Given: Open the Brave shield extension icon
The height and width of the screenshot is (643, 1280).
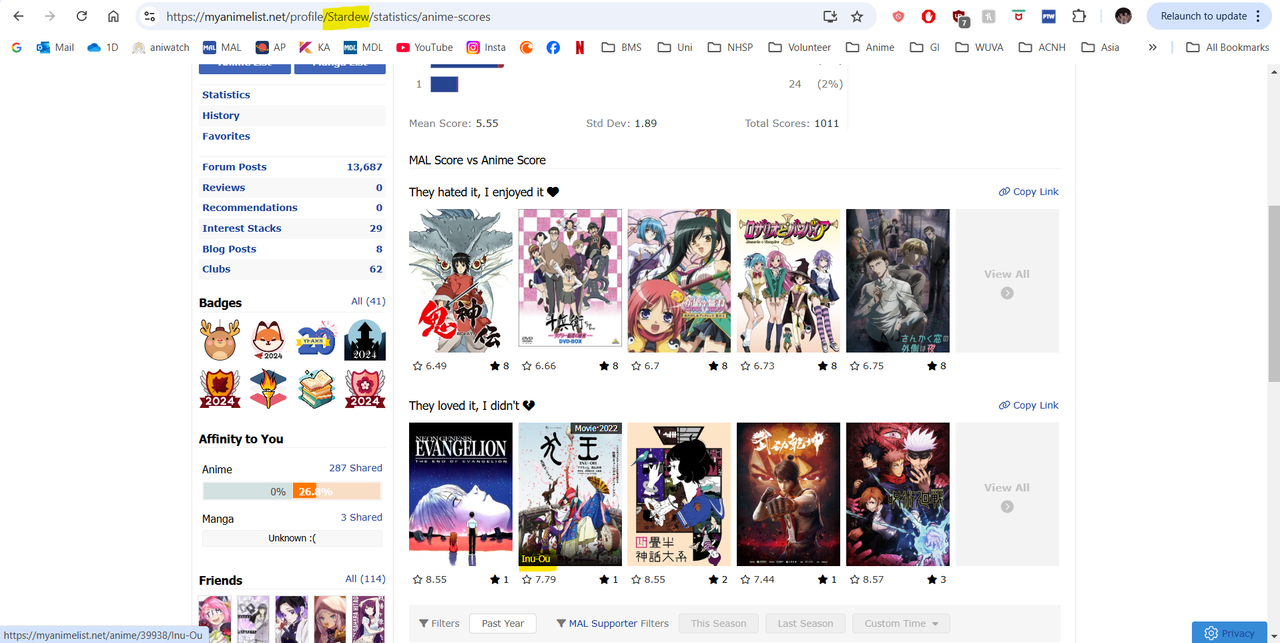Looking at the screenshot, I should 898,16.
